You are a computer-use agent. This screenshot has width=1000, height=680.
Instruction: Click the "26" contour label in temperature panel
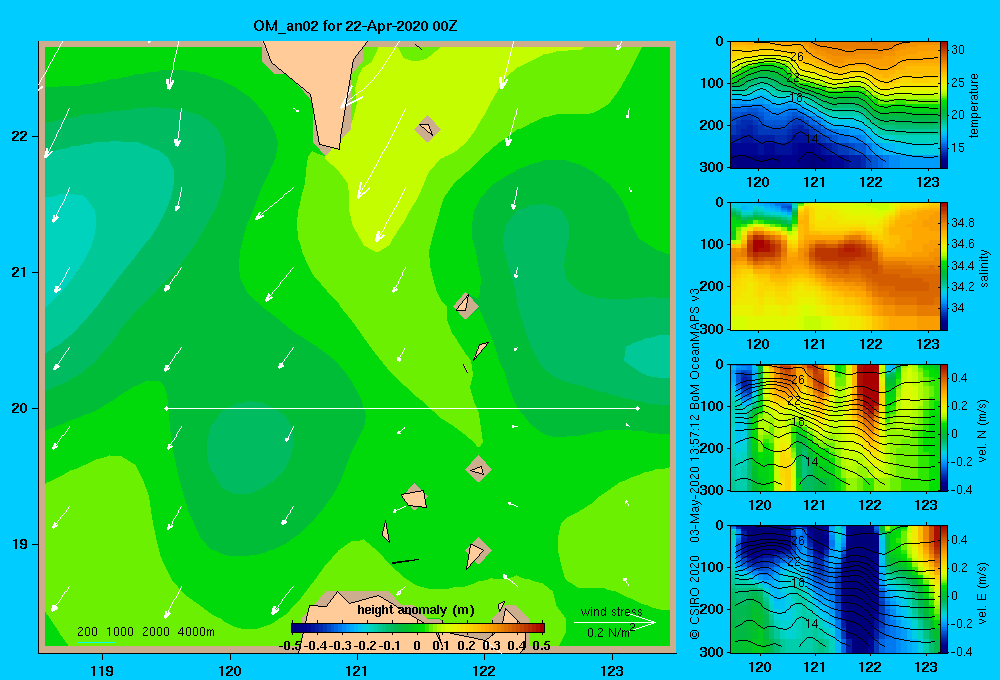coord(797,57)
